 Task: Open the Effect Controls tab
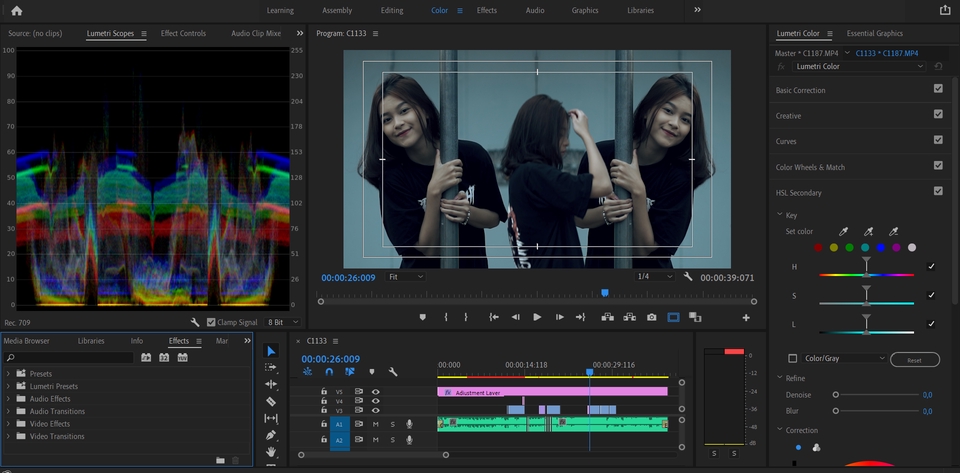point(183,33)
